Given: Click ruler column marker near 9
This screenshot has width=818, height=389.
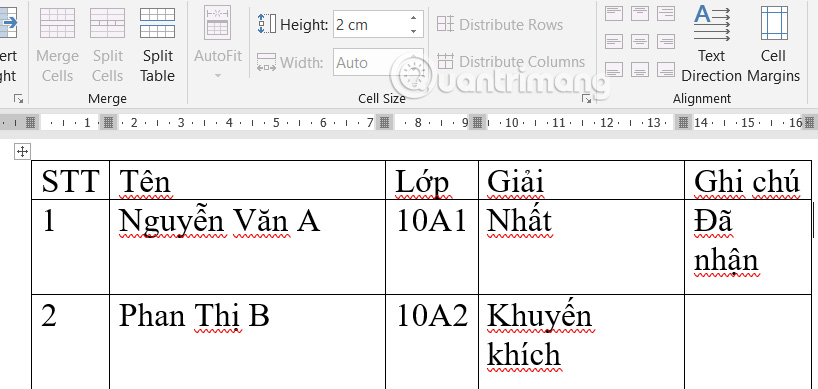Looking at the screenshot, I should tap(477, 123).
